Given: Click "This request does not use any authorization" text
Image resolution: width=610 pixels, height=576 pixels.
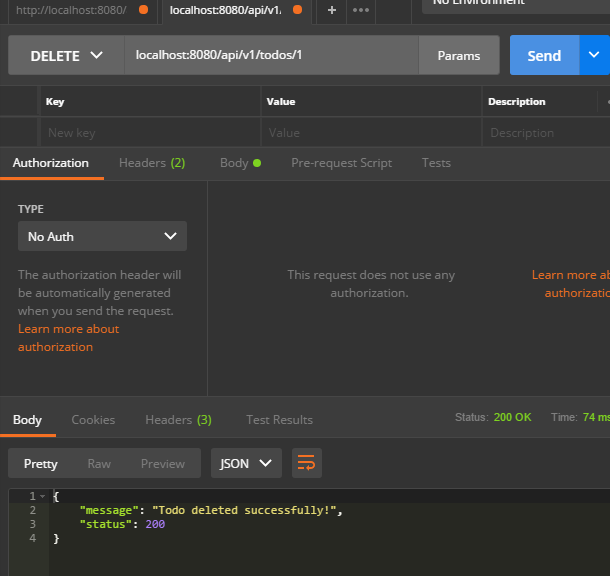Looking at the screenshot, I should (x=371, y=284).
